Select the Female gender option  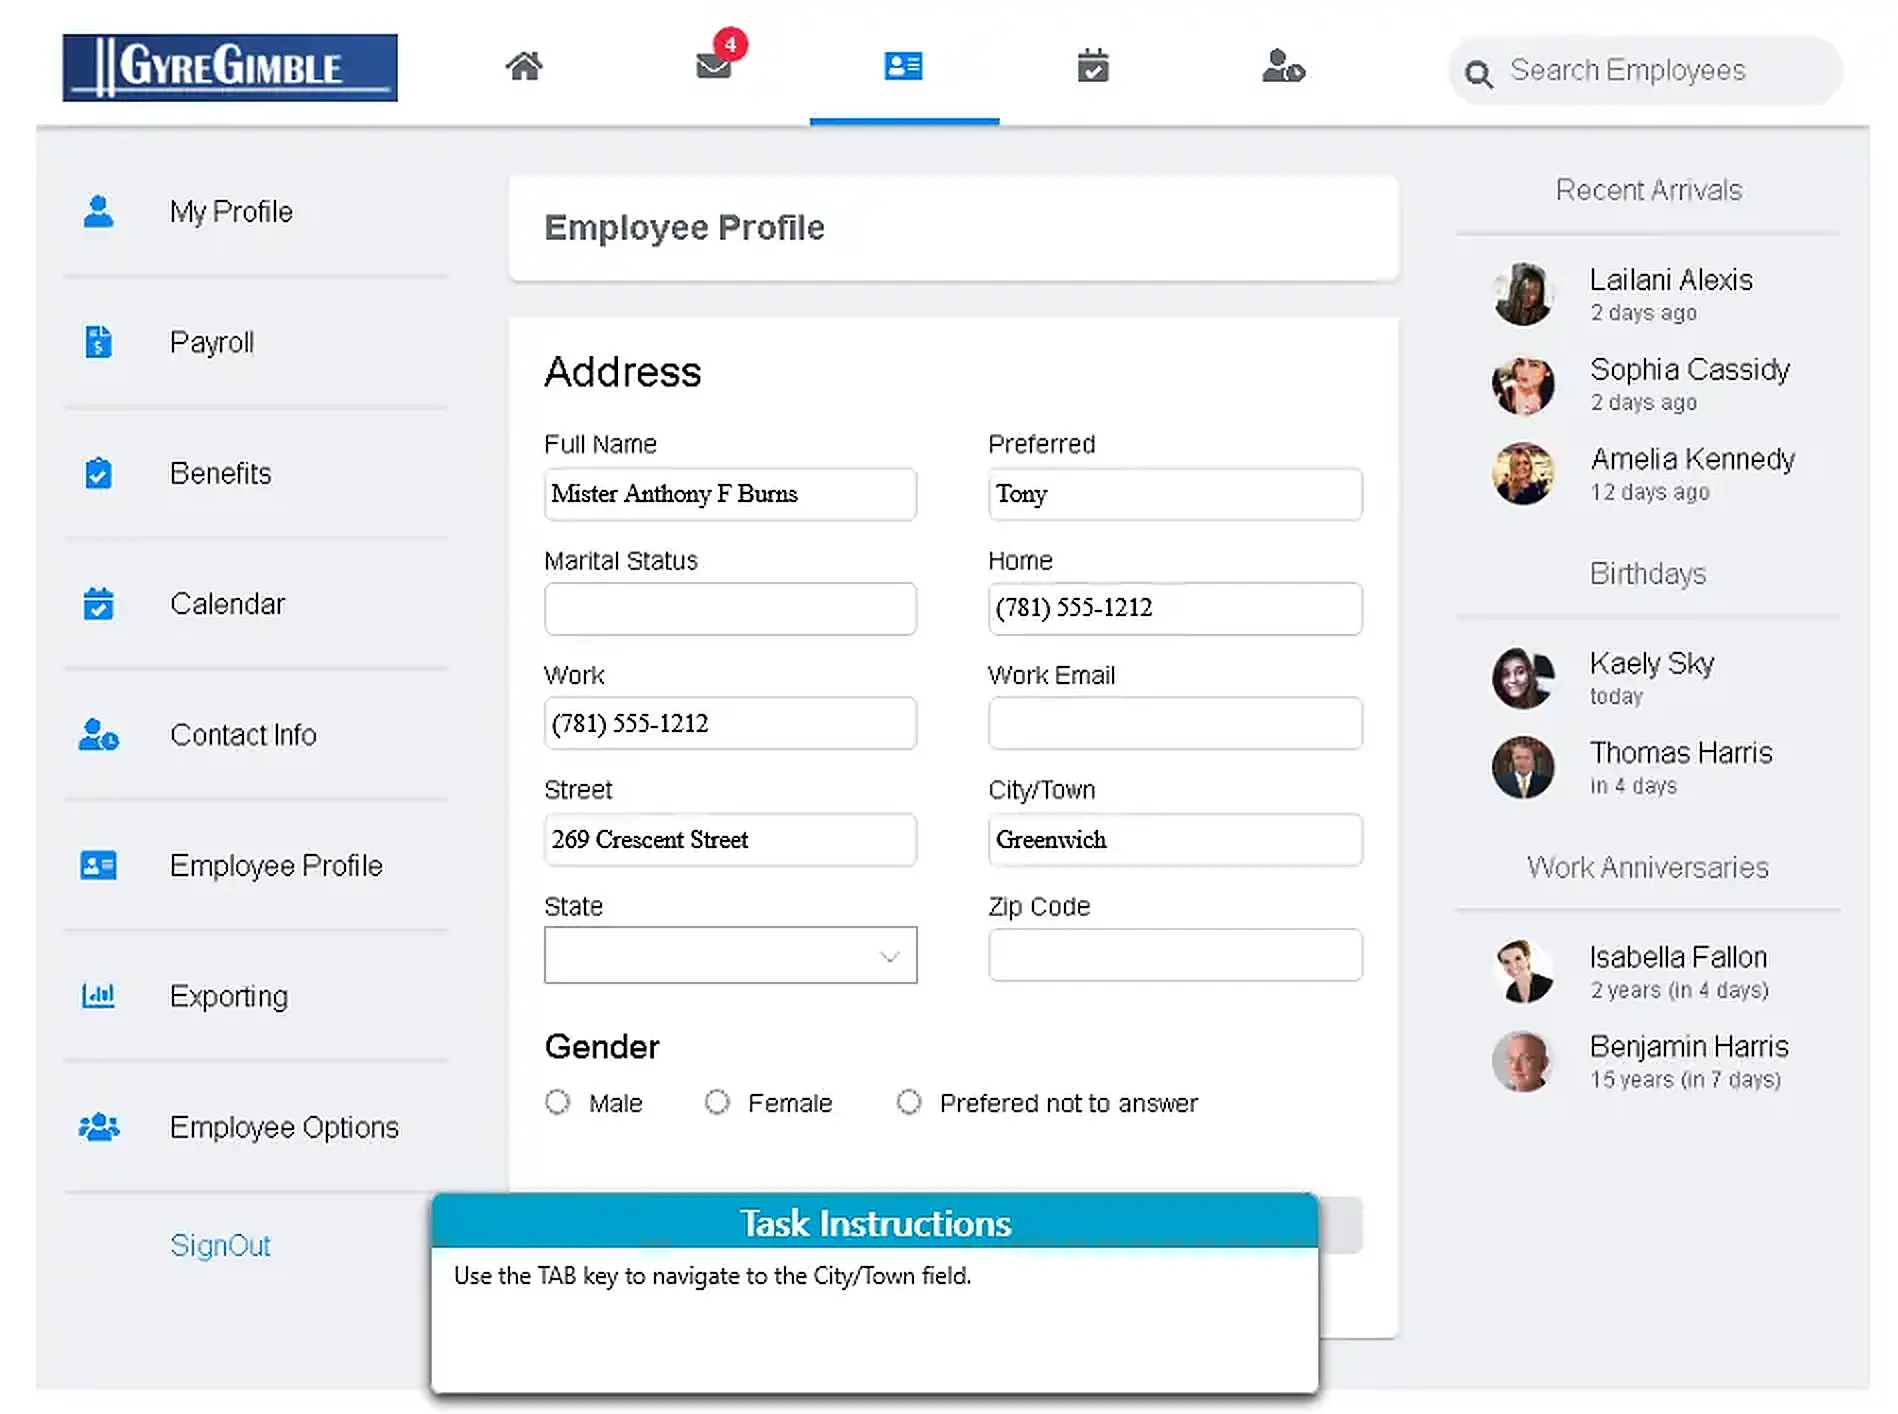717,1102
